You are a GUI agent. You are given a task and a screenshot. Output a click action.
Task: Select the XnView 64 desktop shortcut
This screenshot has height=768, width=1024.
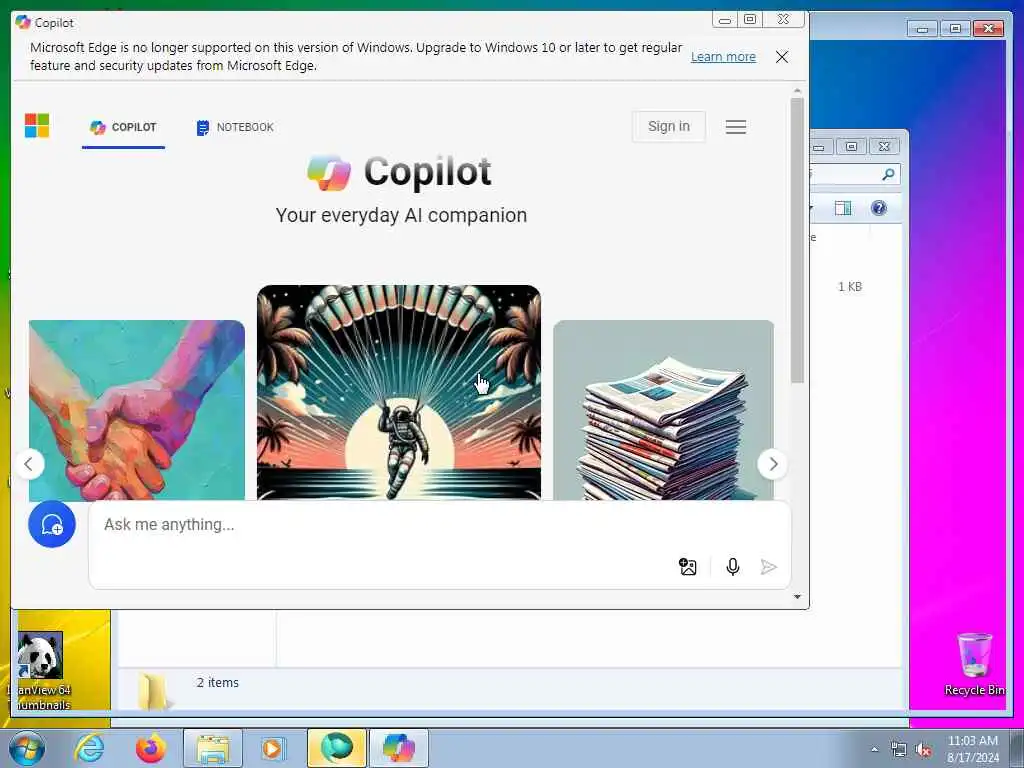tap(40, 671)
